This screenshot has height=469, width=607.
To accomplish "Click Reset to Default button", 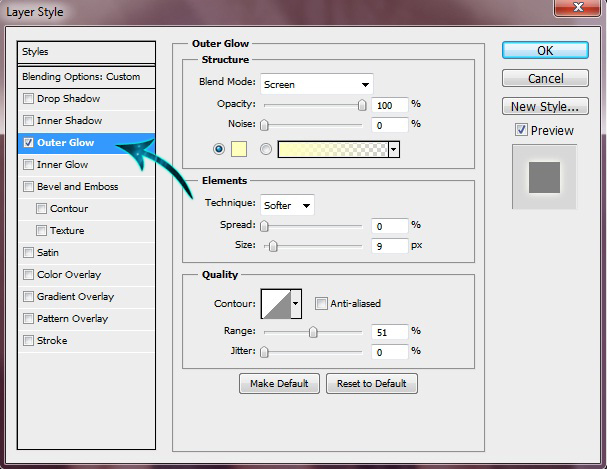I will point(372,383).
